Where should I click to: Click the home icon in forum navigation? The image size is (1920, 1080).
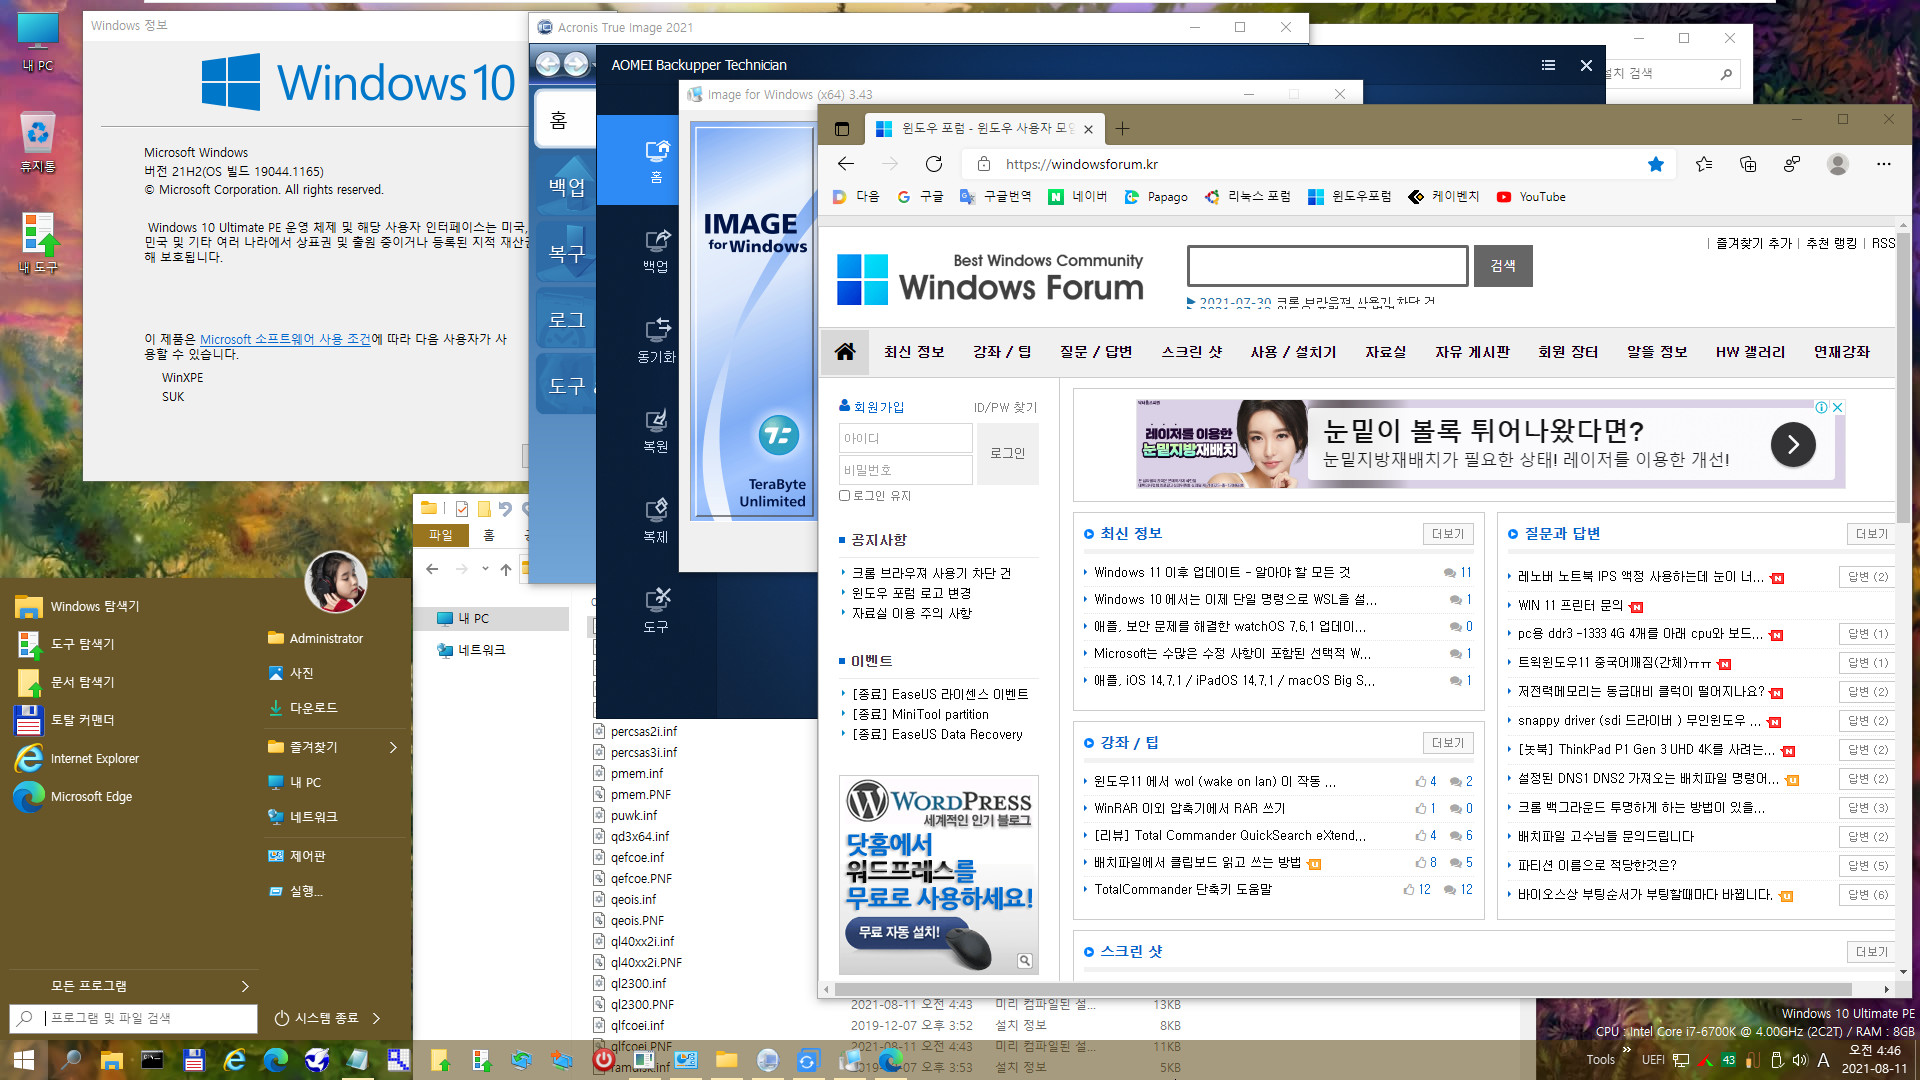pyautogui.click(x=845, y=352)
